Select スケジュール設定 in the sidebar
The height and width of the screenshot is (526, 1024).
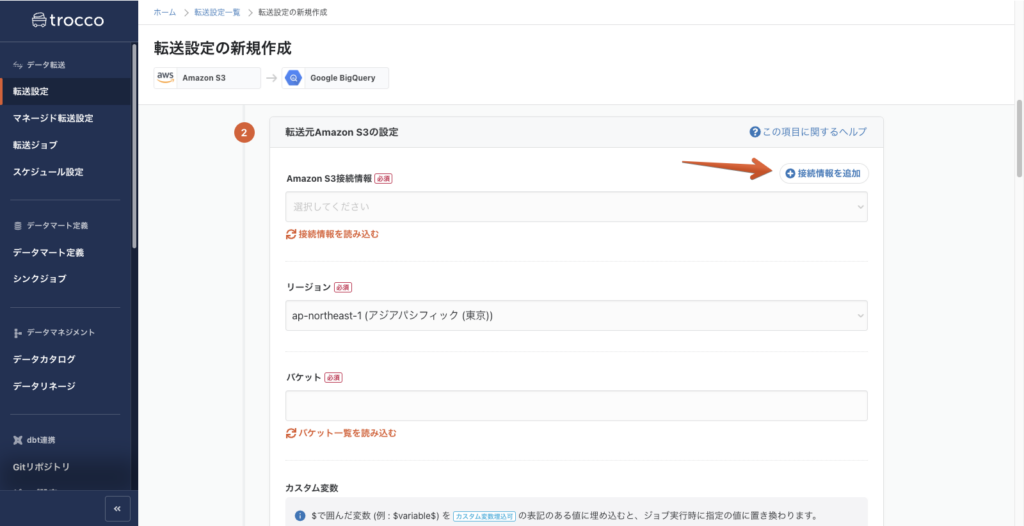tap(48, 172)
